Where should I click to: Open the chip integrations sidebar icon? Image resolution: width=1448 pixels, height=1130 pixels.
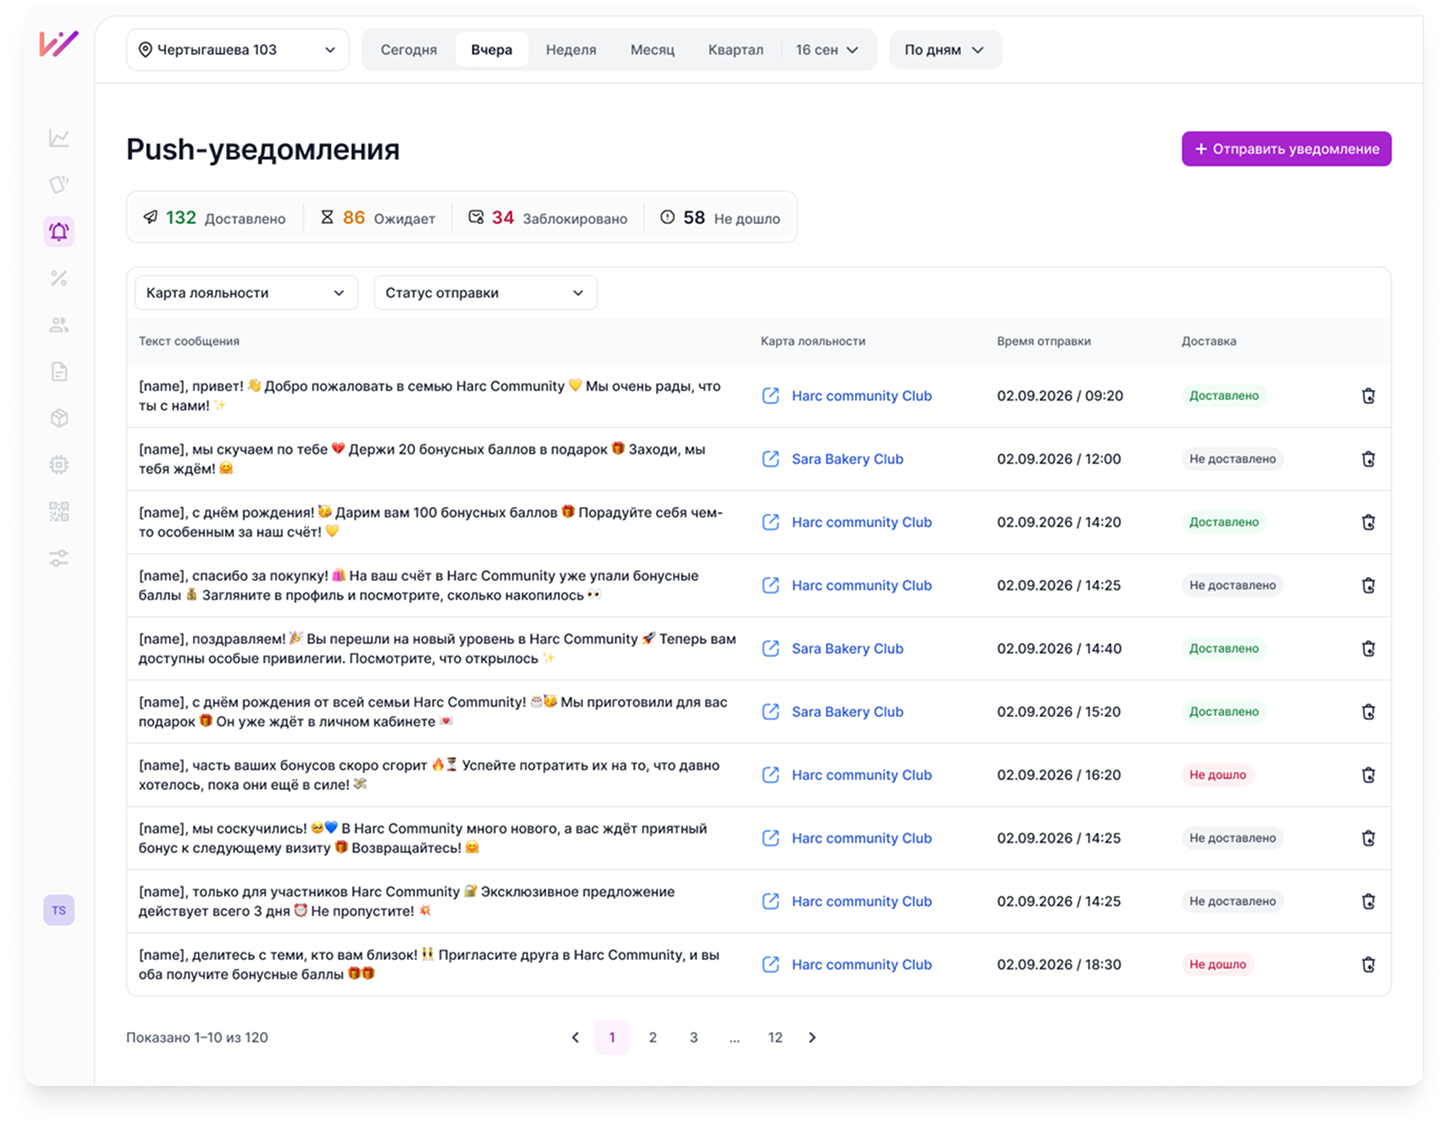click(x=59, y=465)
